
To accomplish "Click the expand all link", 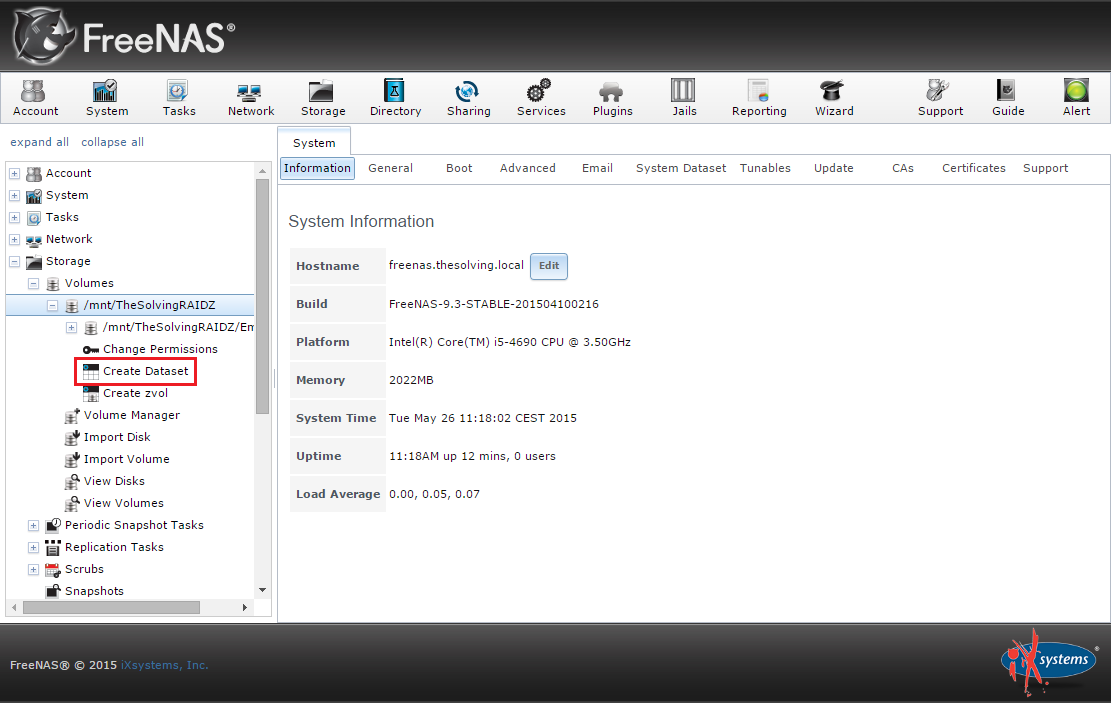I will click(40, 142).
